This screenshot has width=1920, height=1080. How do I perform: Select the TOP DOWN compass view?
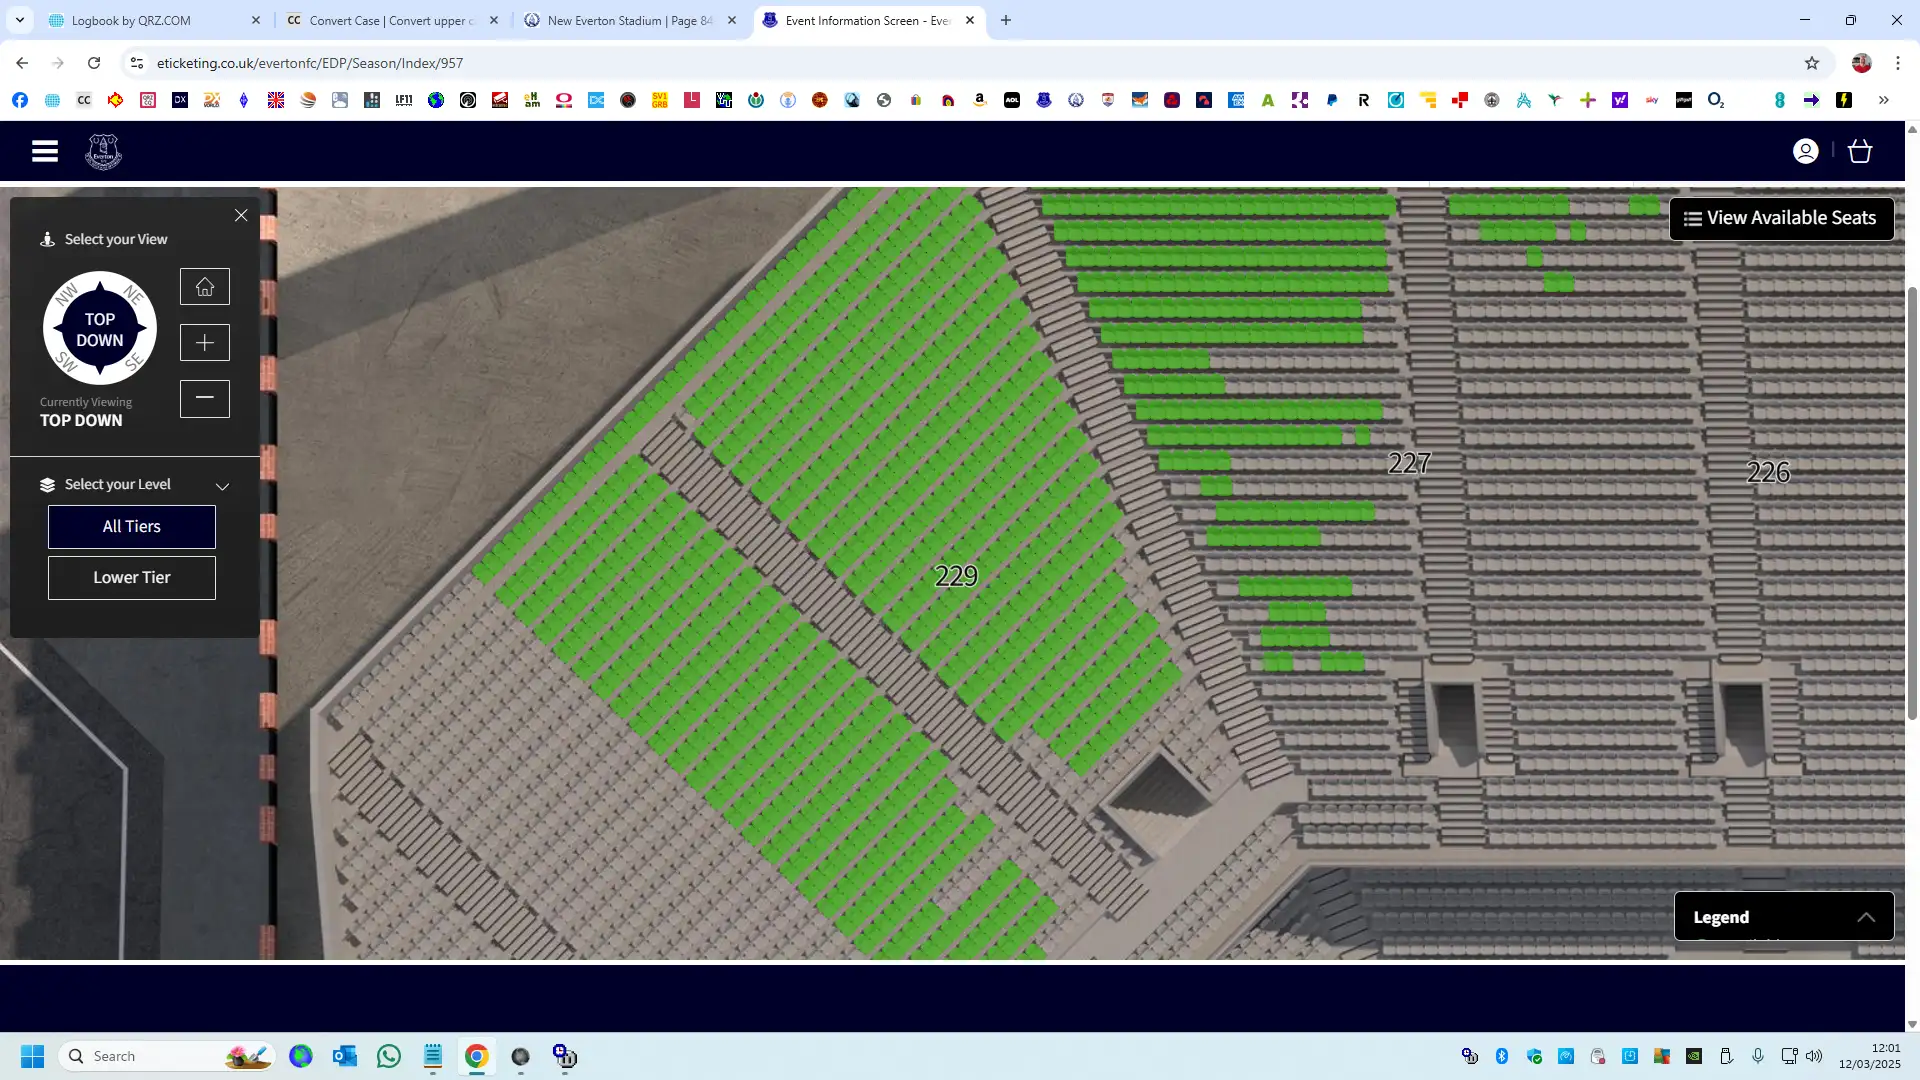tap(100, 329)
